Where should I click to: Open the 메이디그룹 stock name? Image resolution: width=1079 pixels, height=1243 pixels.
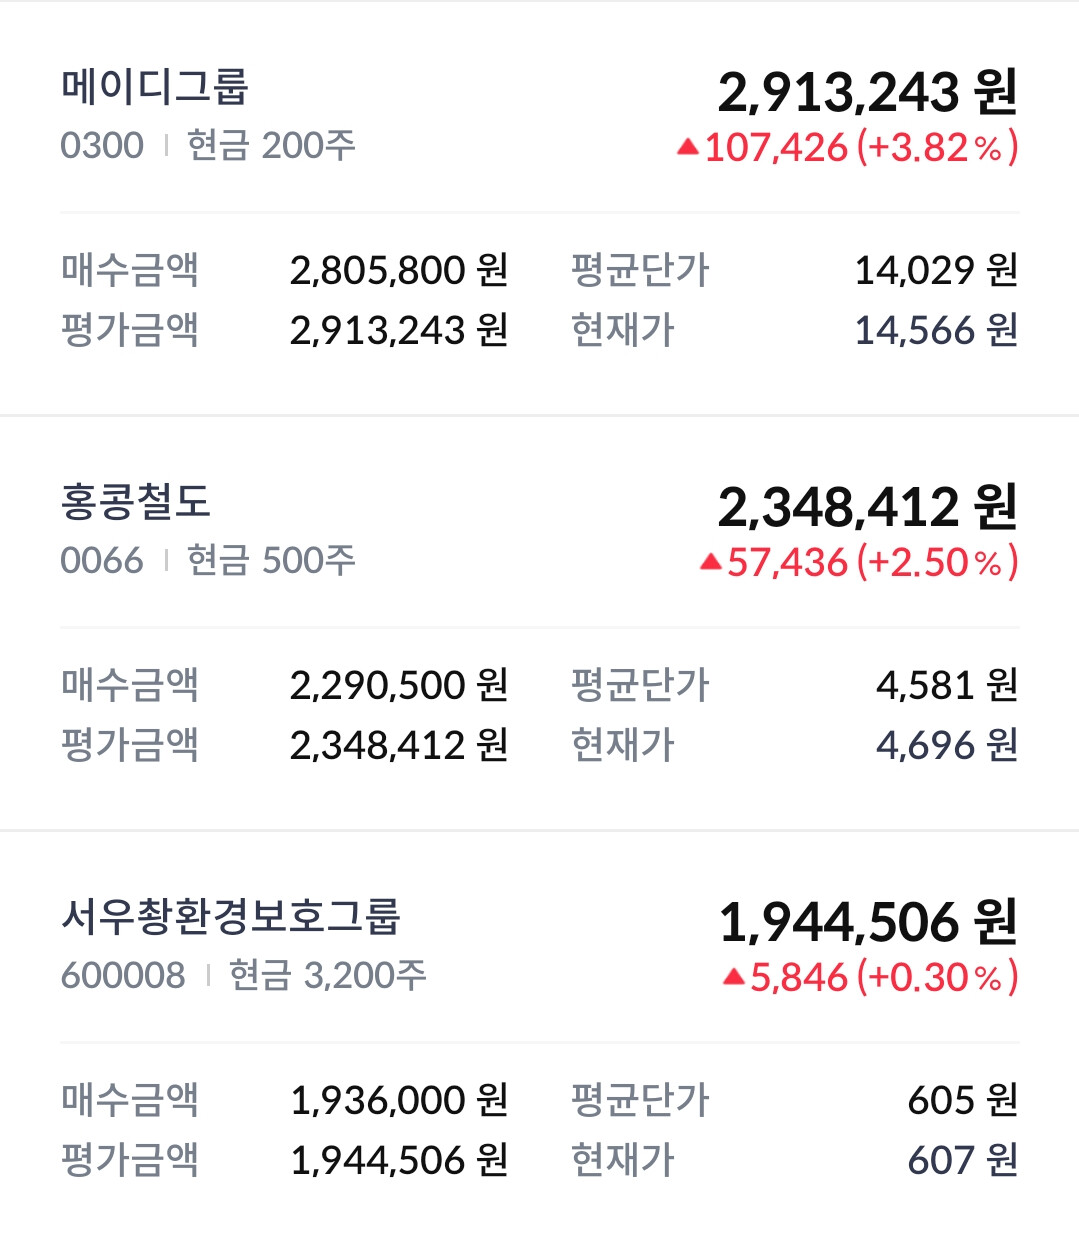(155, 87)
